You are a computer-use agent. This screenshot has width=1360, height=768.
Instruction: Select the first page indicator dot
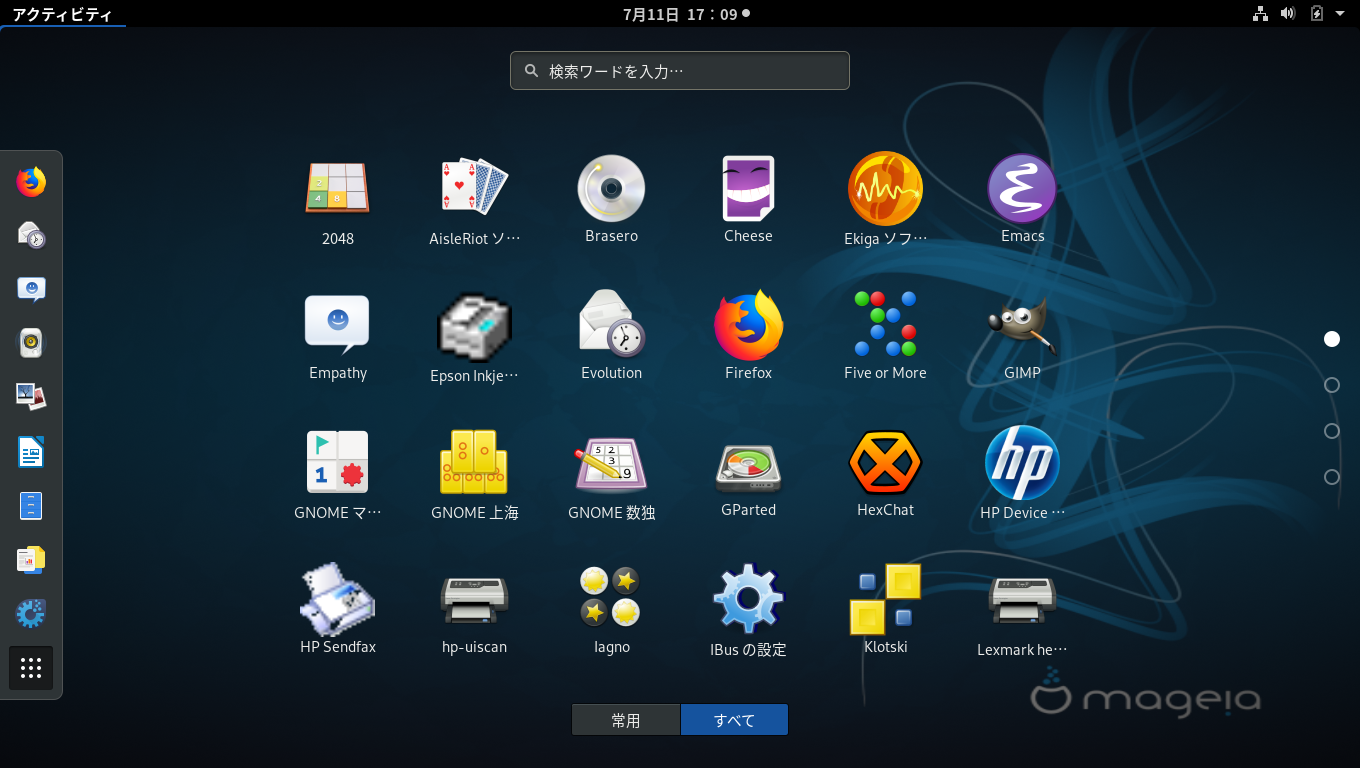coord(1332,339)
